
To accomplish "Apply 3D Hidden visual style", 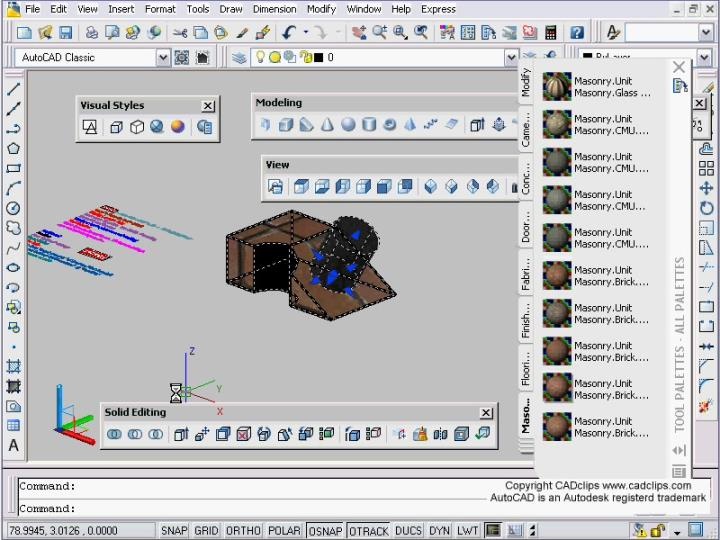I will coord(136,127).
